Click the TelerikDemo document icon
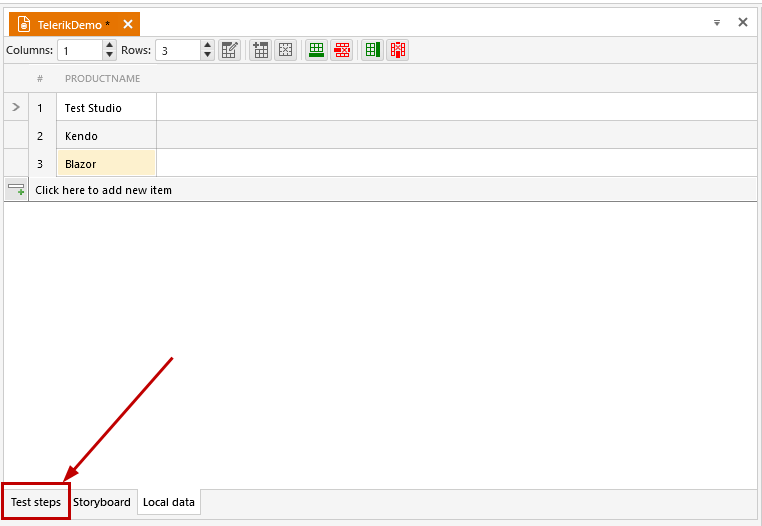This screenshot has height=526, width=762. 24,24
